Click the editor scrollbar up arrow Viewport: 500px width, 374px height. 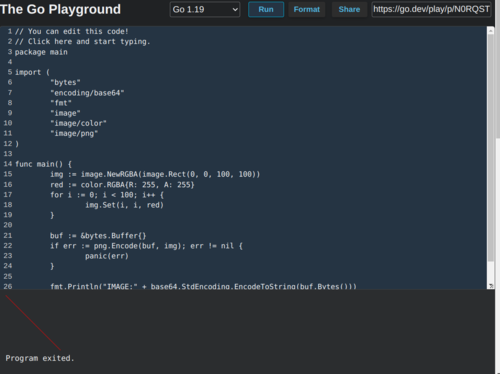coord(490,31)
